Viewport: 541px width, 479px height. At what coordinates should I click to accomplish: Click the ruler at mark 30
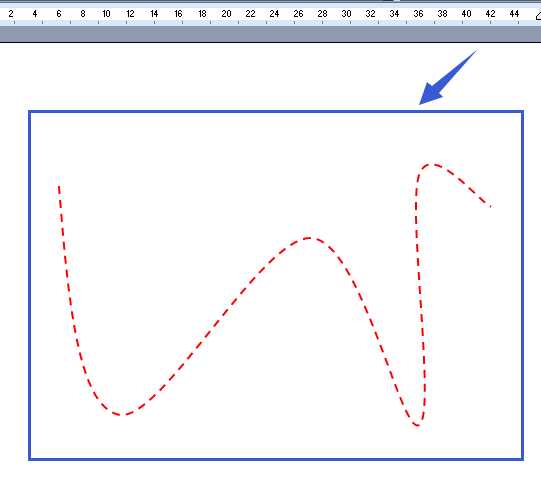coord(346,14)
